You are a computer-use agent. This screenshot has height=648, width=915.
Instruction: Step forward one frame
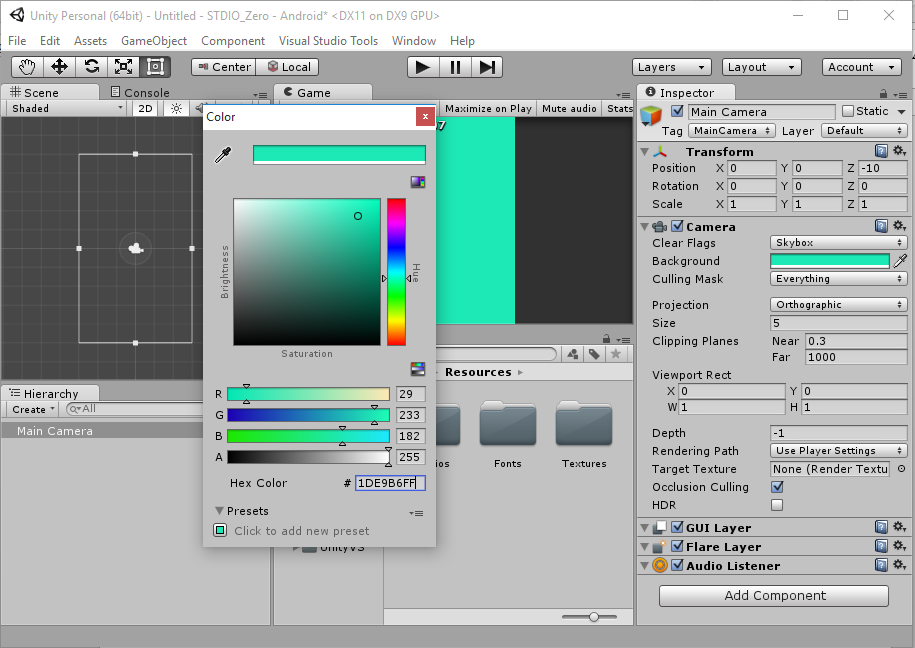click(487, 67)
